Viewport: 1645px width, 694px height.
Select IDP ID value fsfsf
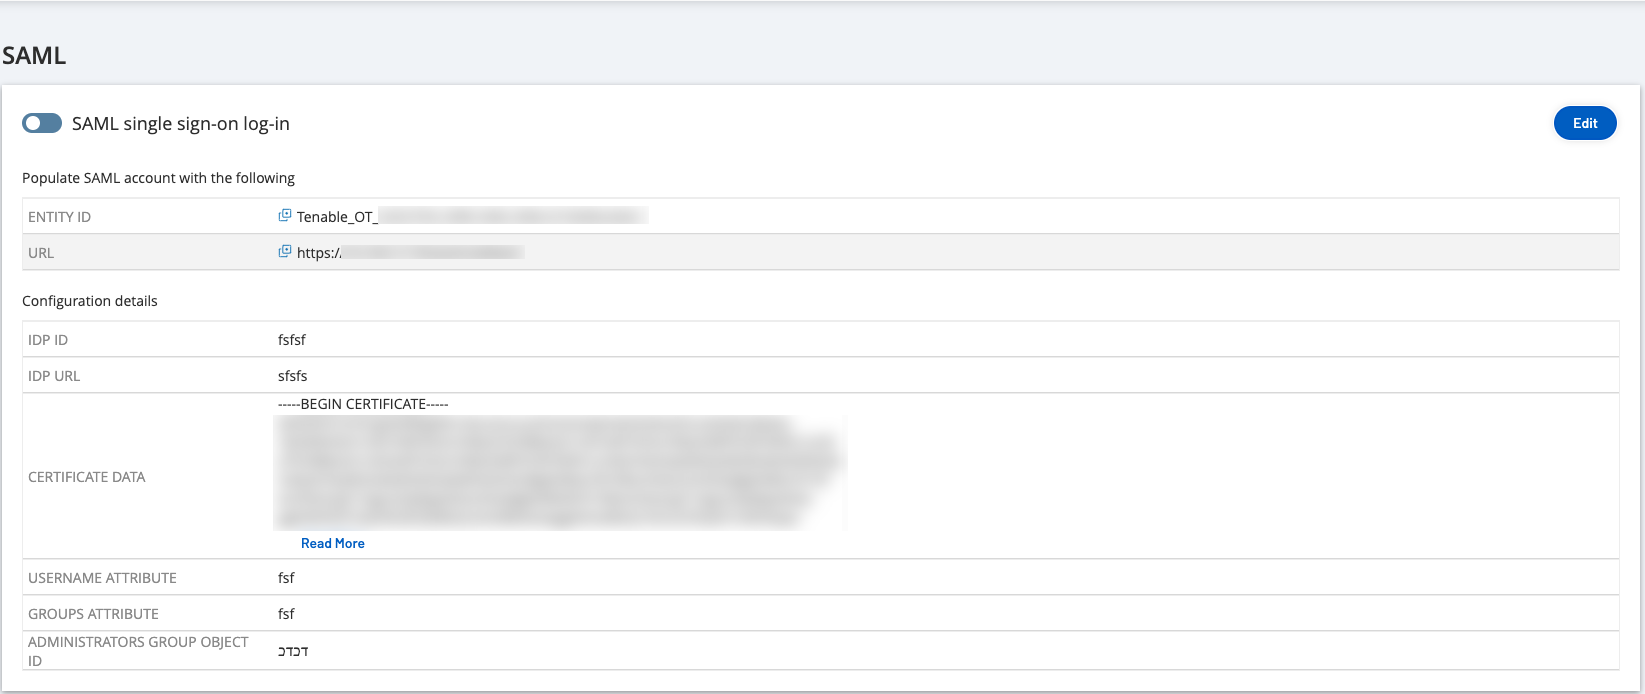click(292, 340)
